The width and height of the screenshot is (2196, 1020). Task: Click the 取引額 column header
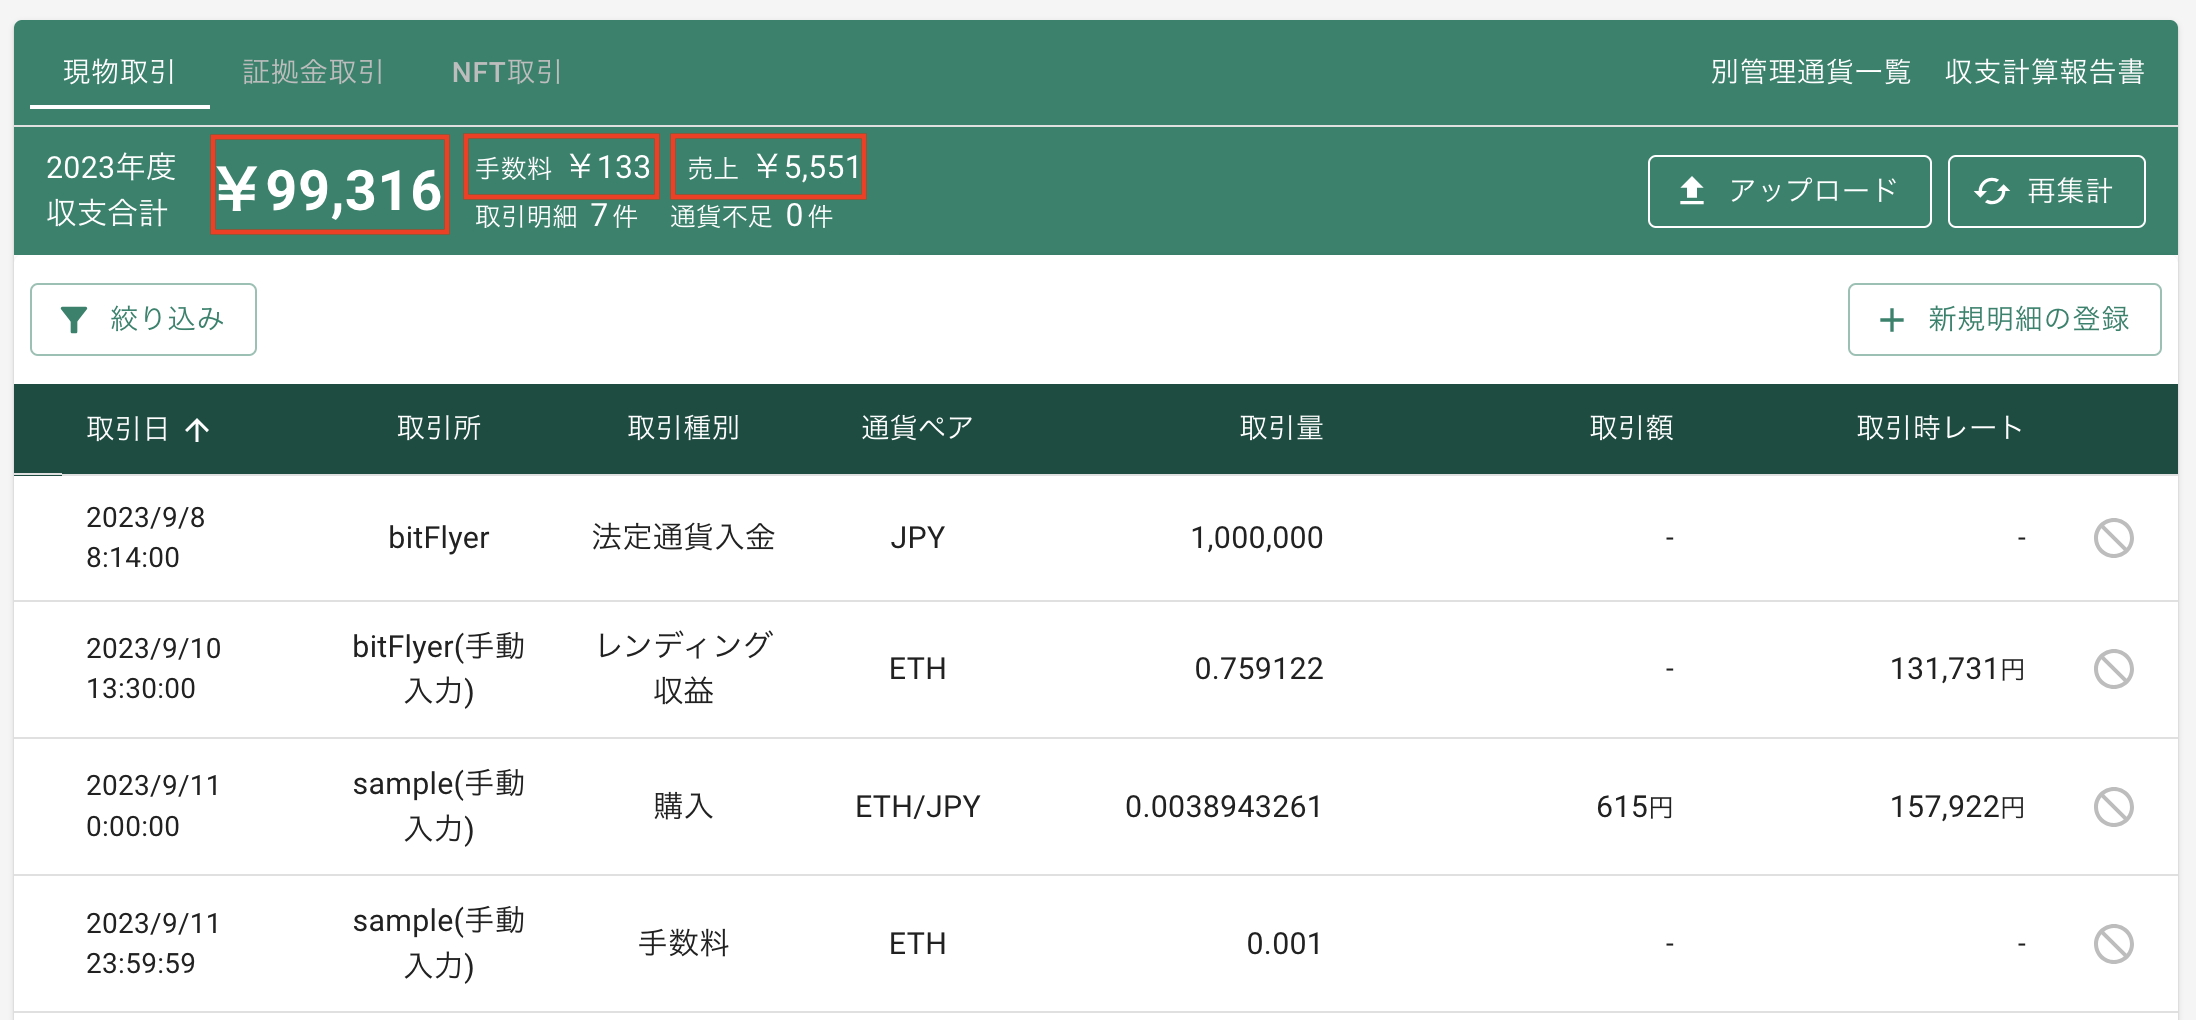pyautogui.click(x=1631, y=428)
